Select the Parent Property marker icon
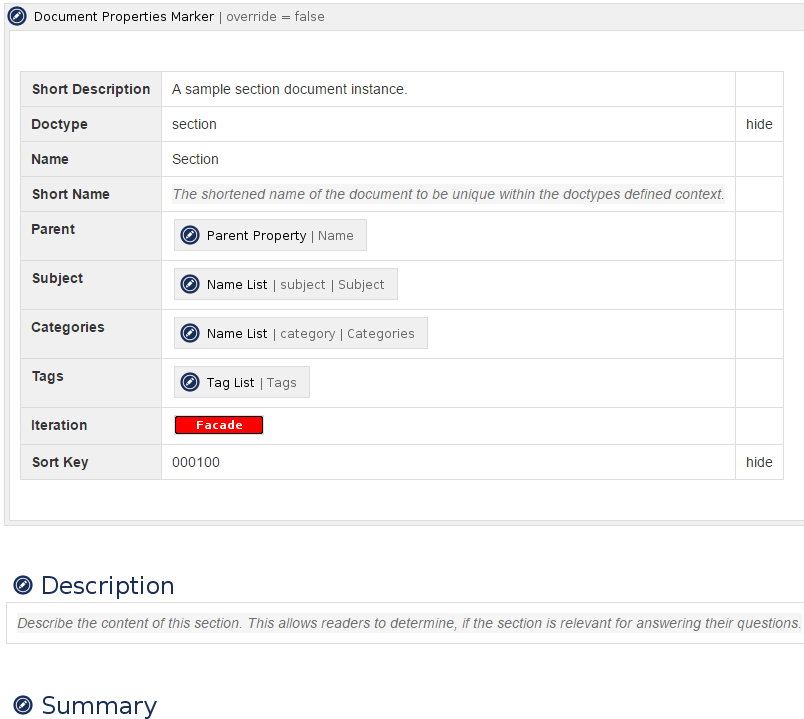Image resolution: width=804 pixels, height=719 pixels. click(x=189, y=235)
